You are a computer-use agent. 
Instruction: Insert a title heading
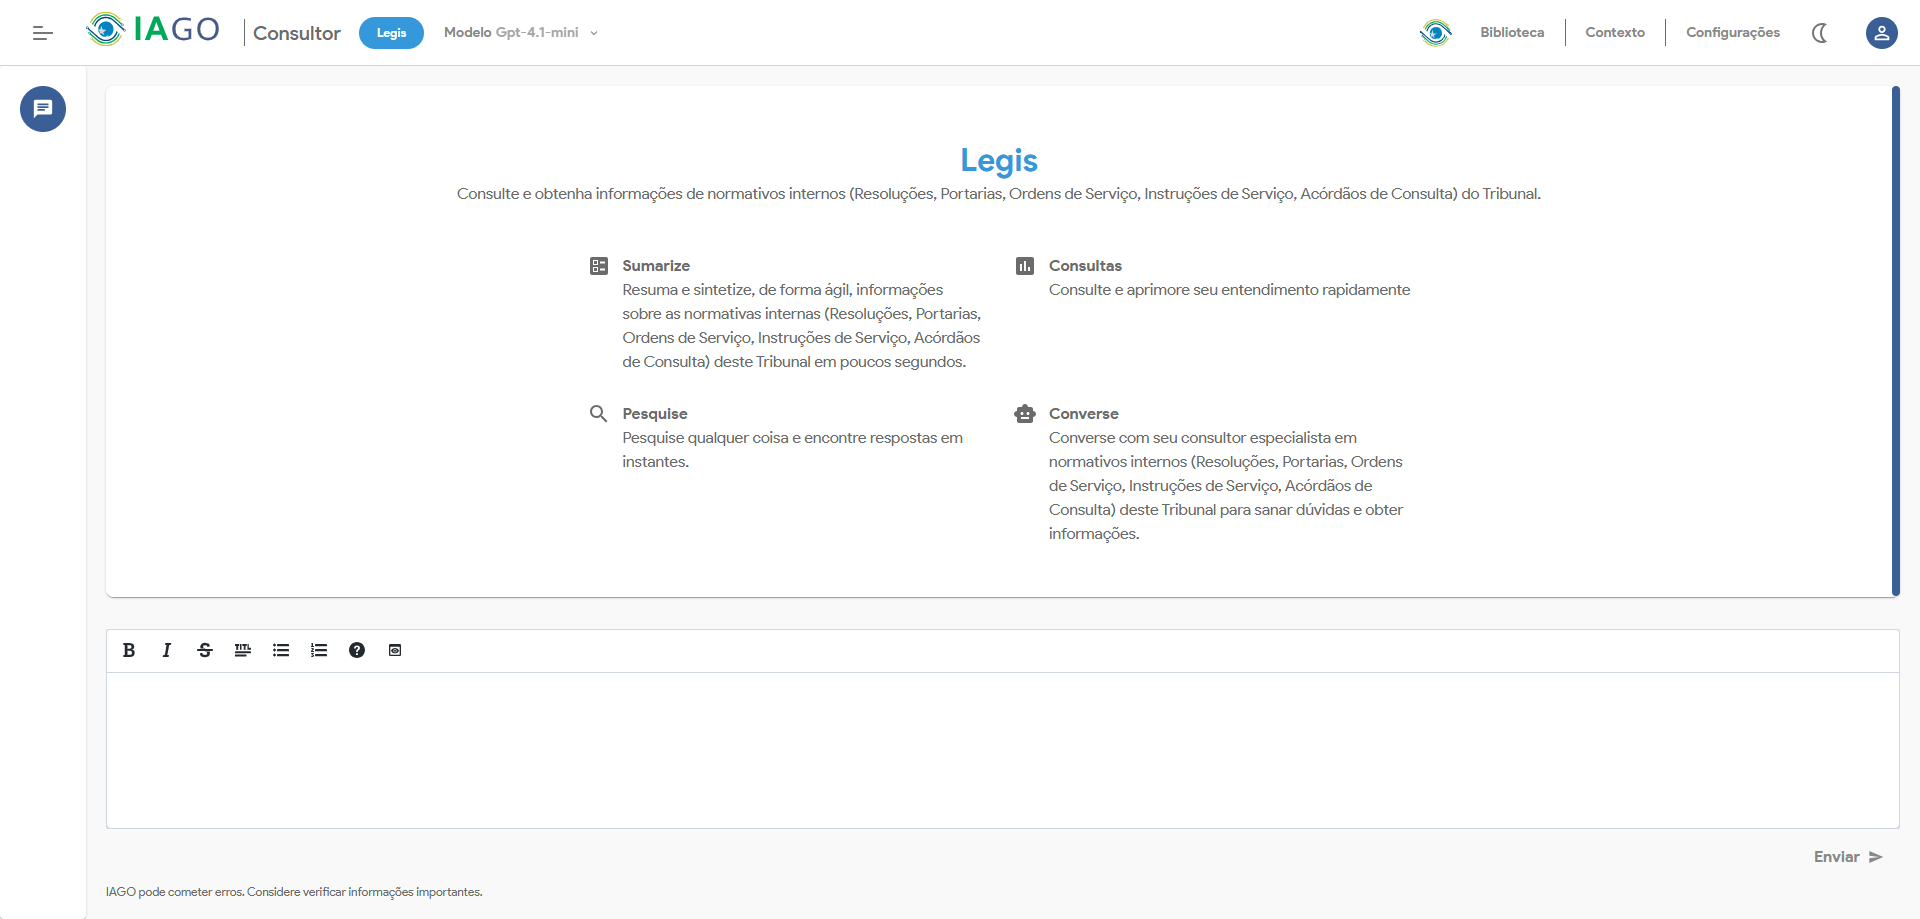[x=243, y=650]
